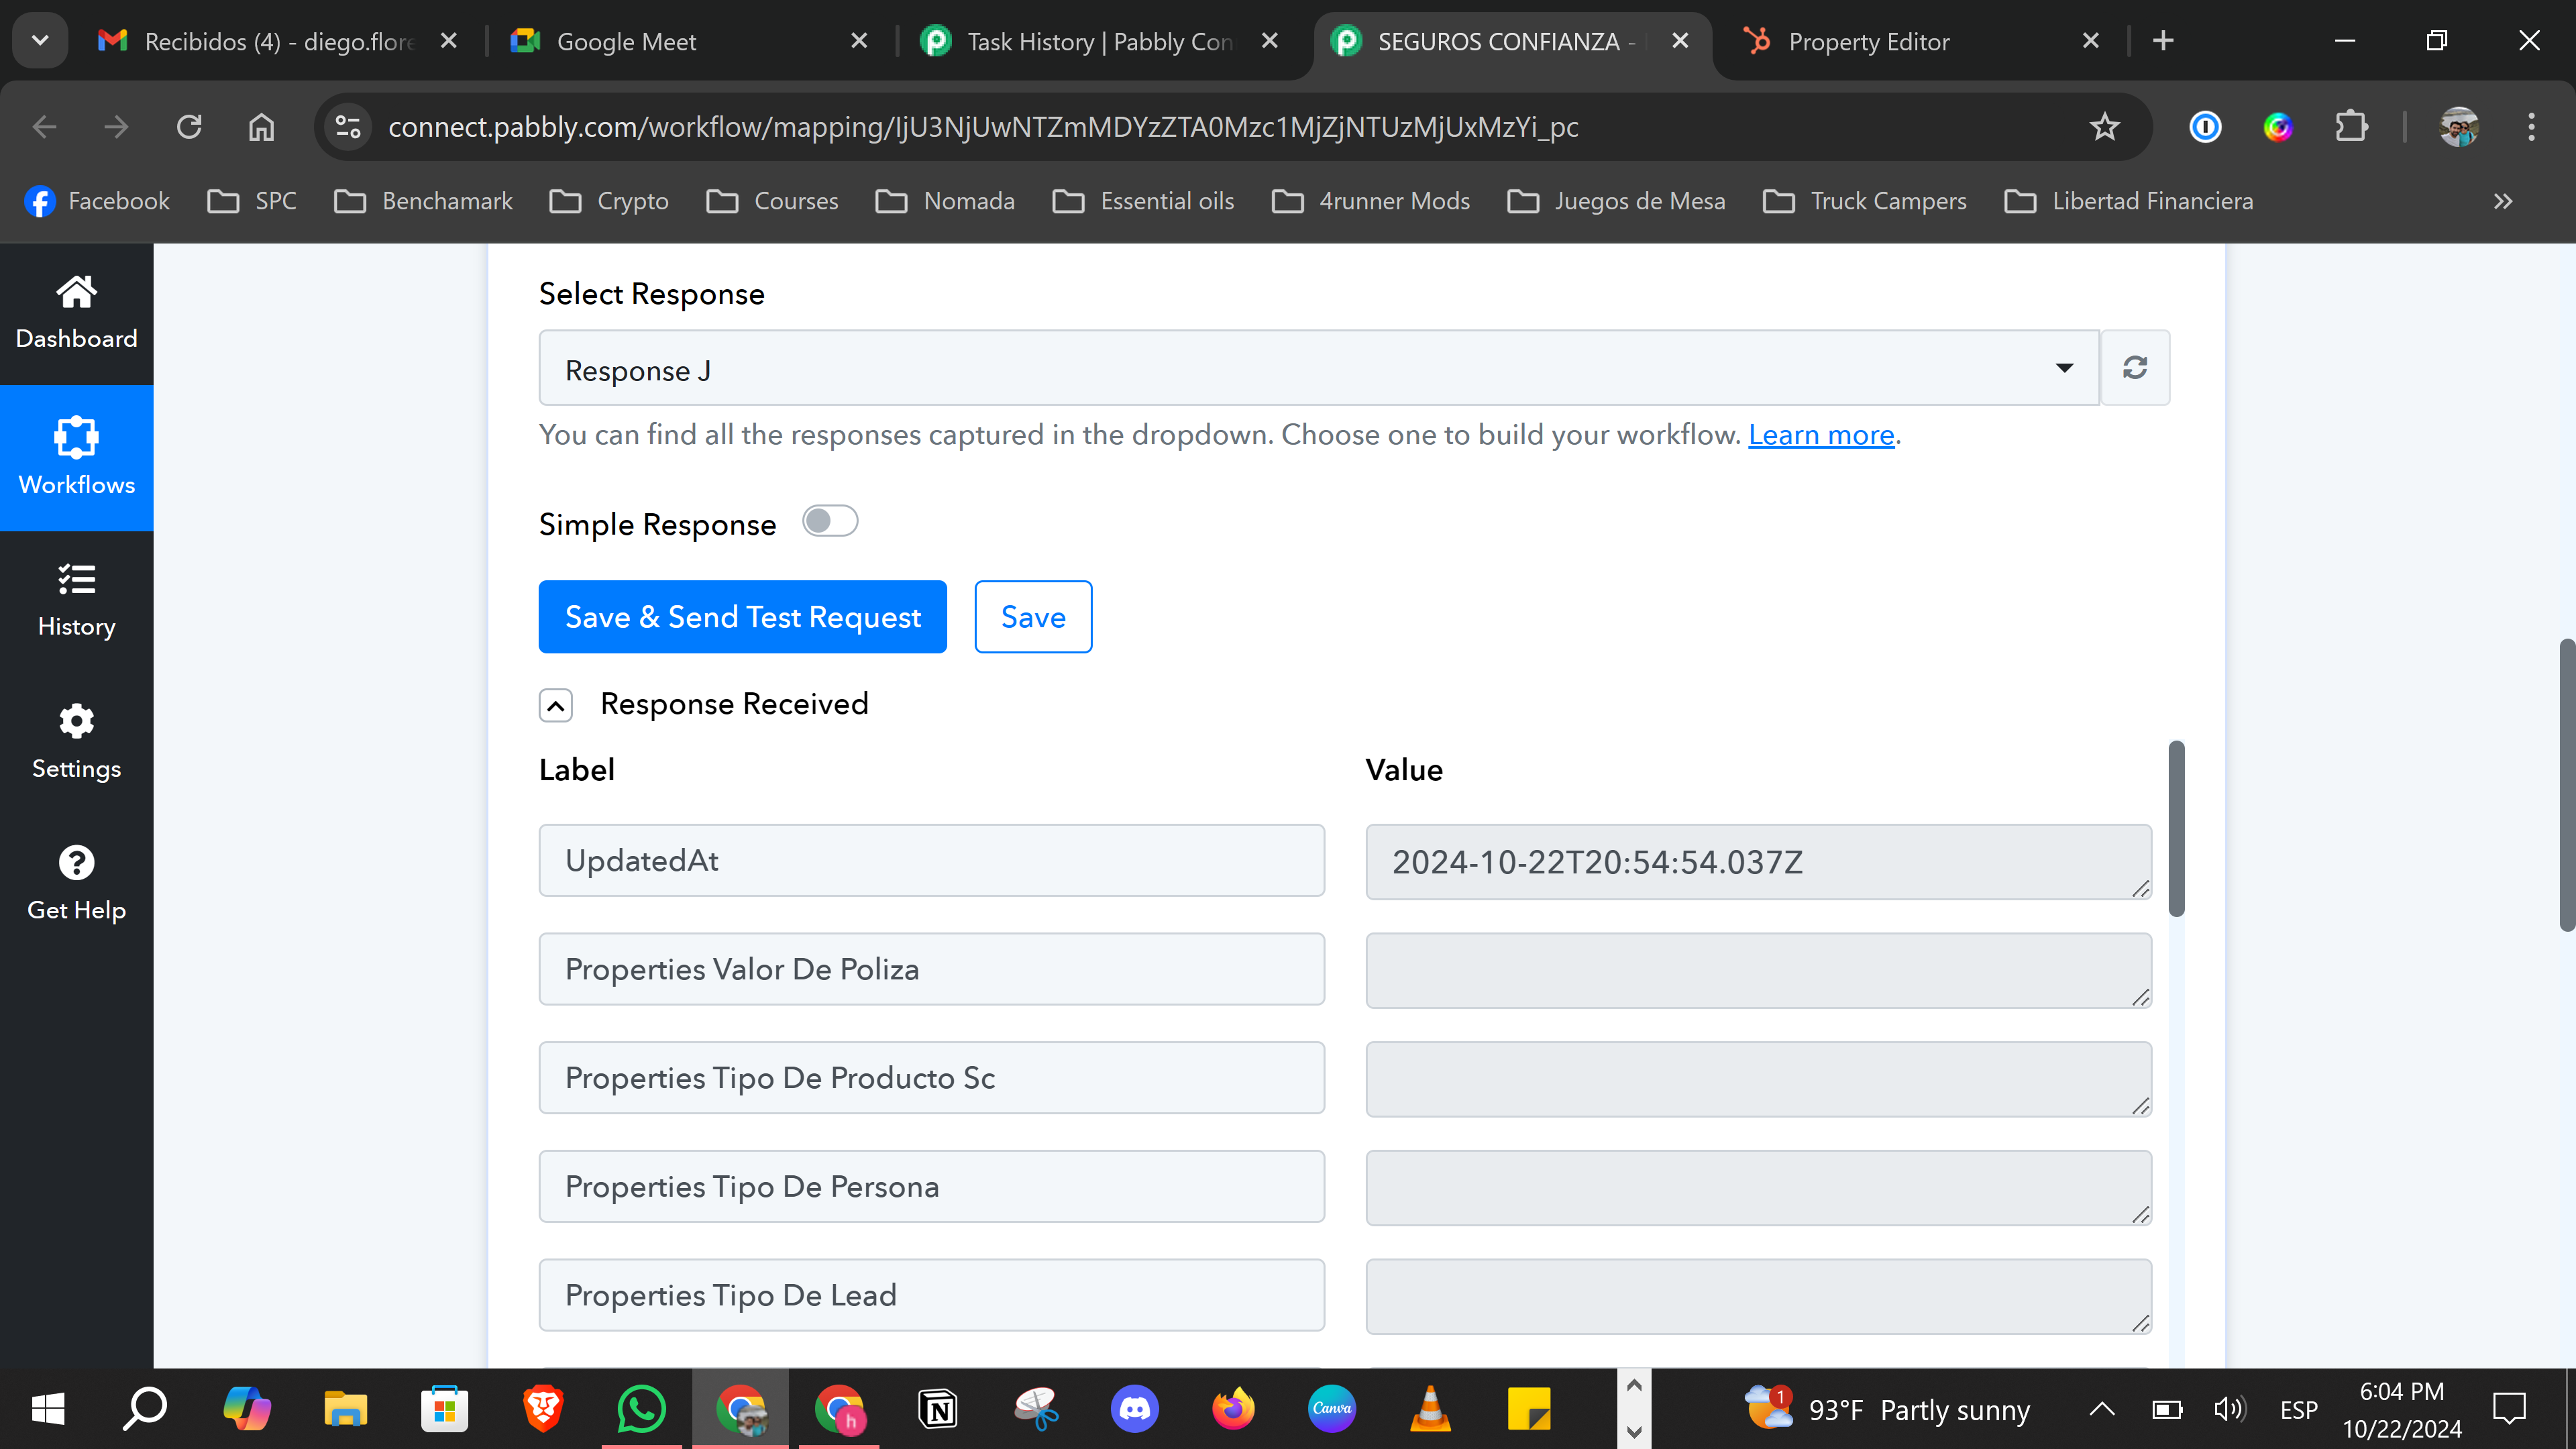2576x1449 pixels.
Task: Bookmark this page with star icon
Action: pyautogui.click(x=2104, y=127)
